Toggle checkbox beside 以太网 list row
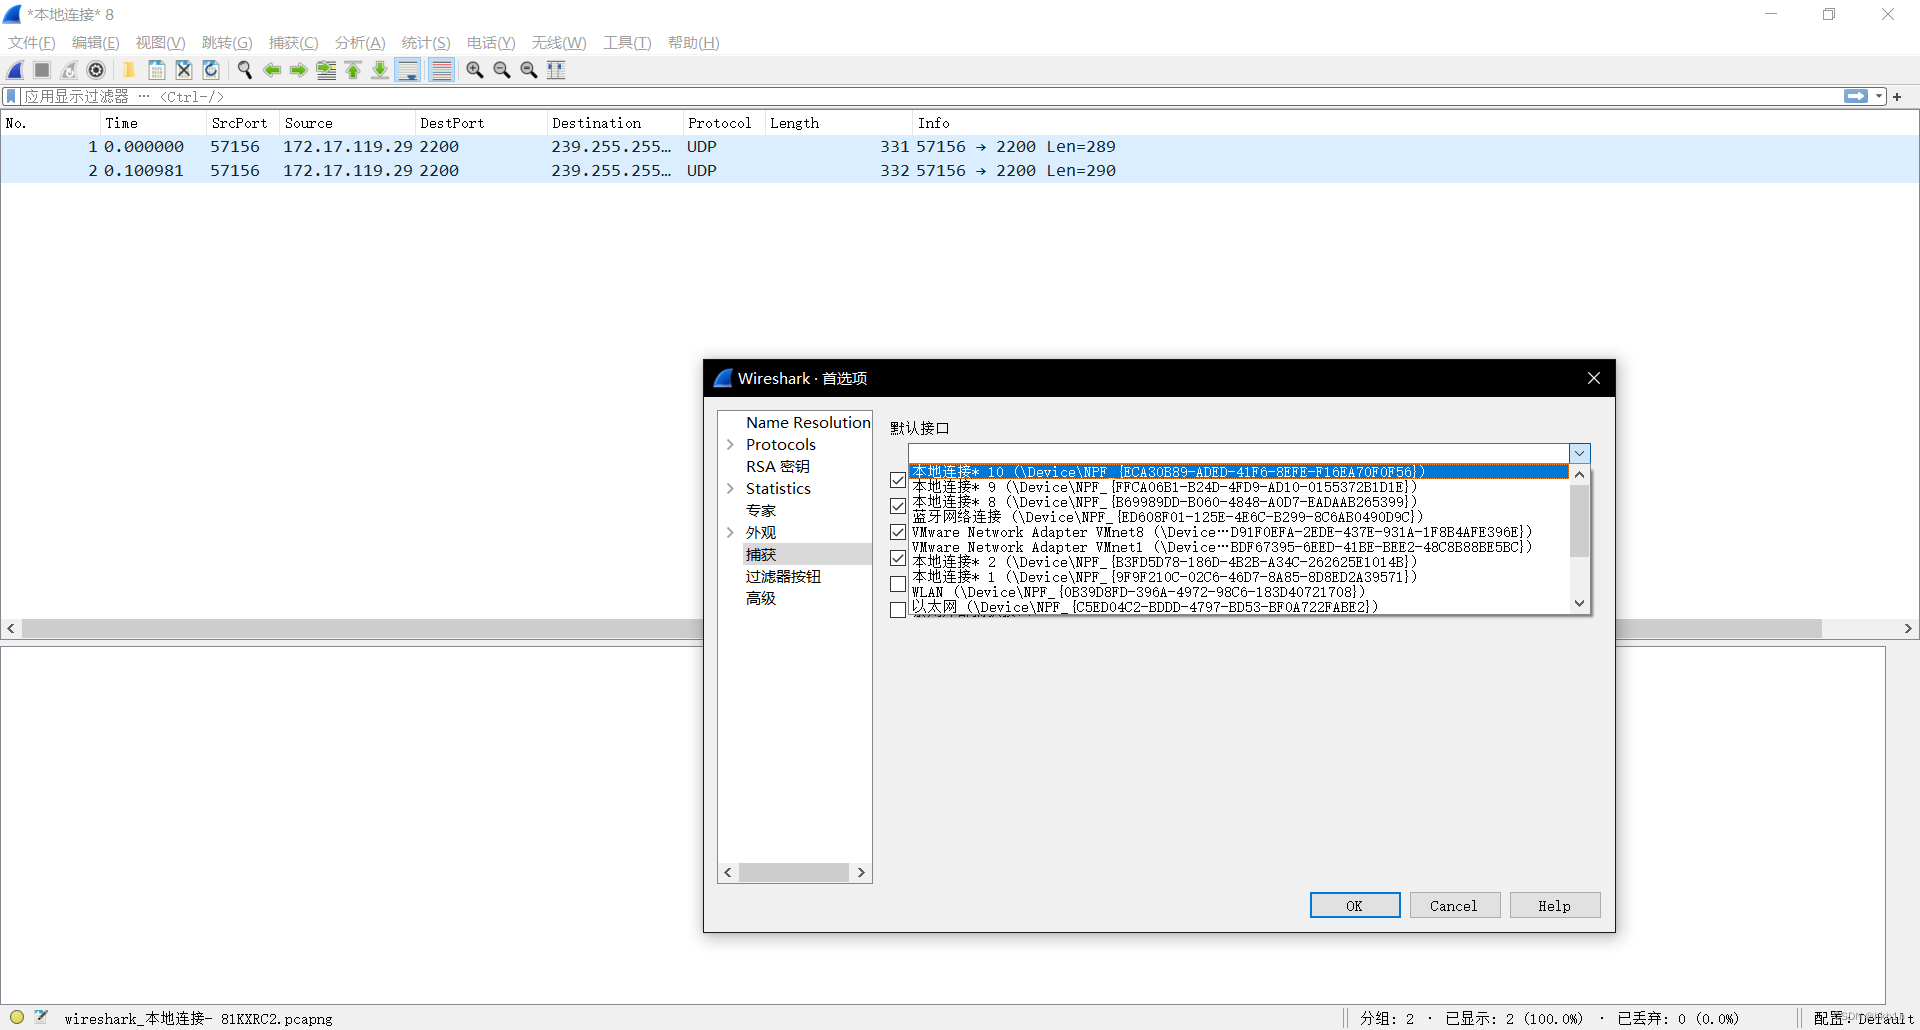The width and height of the screenshot is (1920, 1030). coord(898,609)
